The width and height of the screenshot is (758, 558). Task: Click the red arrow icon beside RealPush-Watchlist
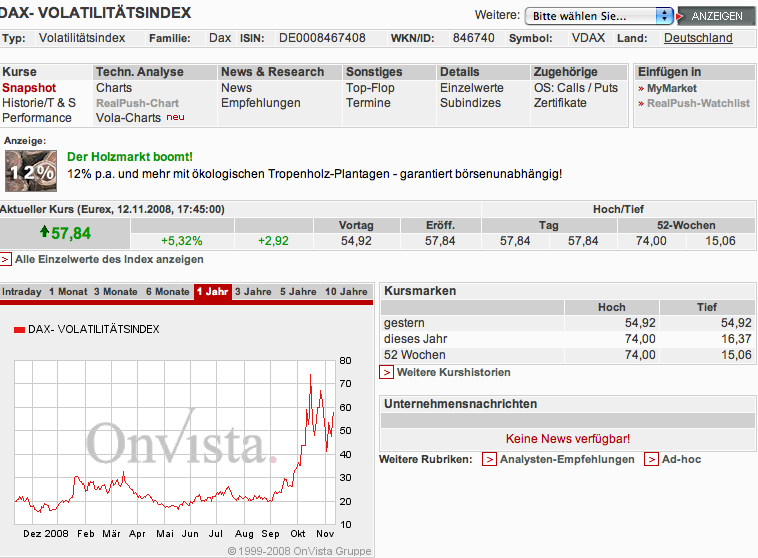click(641, 104)
